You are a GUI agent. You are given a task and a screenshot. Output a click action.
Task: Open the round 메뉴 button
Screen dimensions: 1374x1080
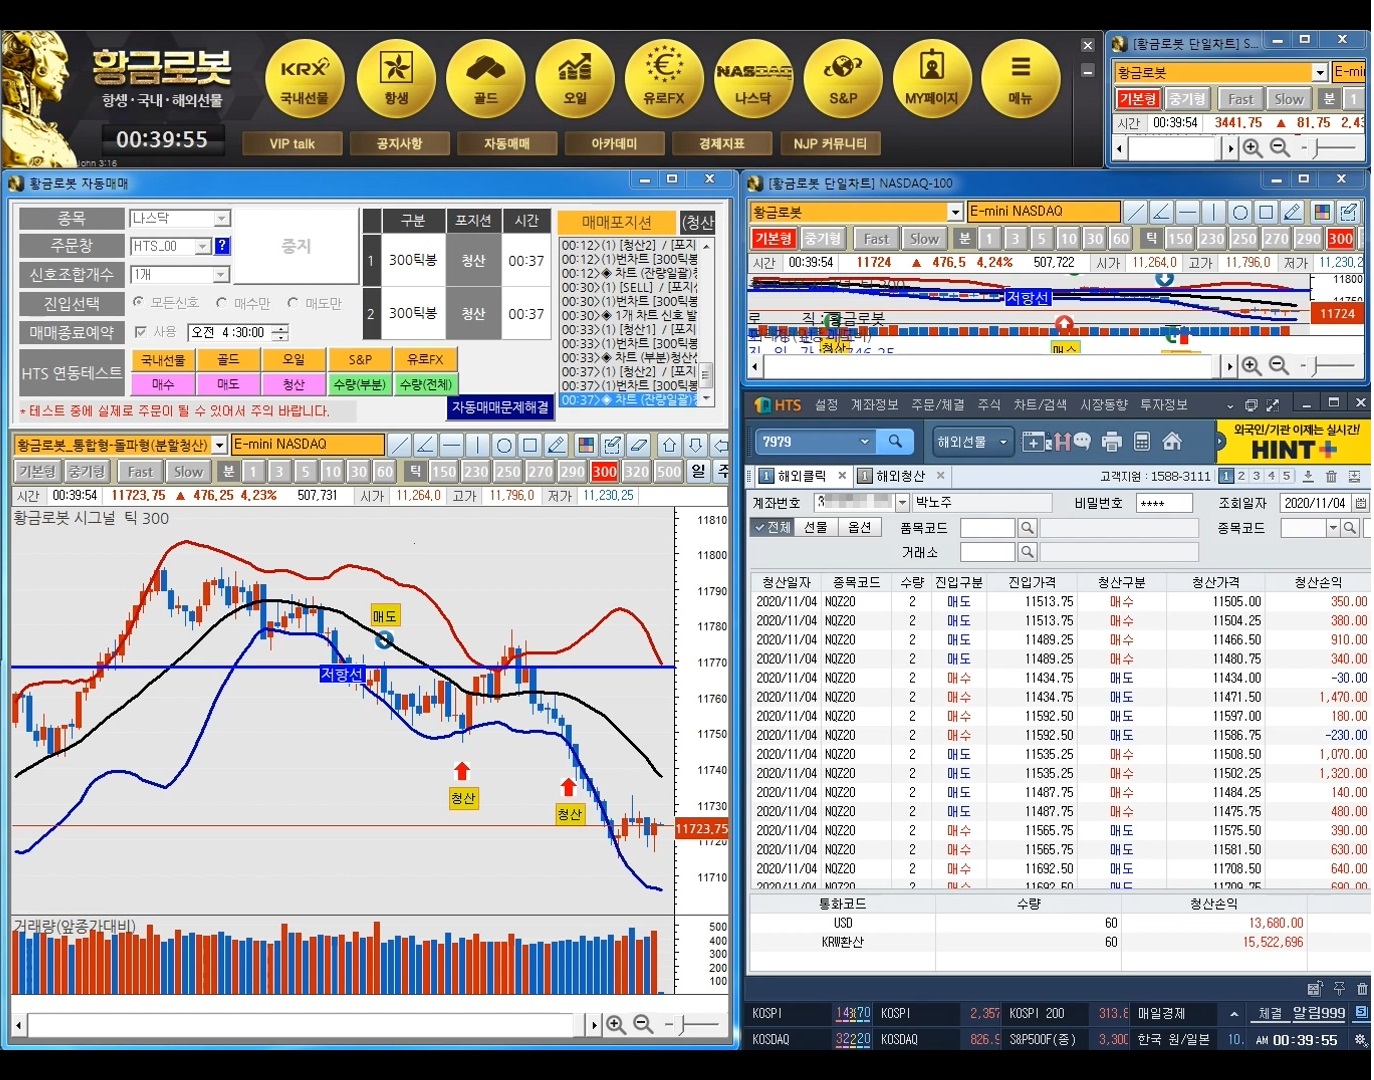1021,78
